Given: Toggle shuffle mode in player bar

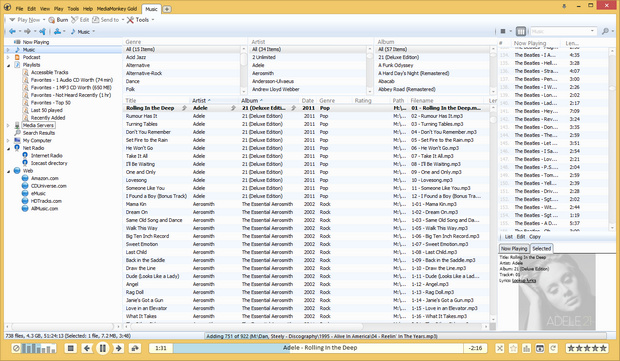Looking at the screenshot, I should [x=500, y=348].
